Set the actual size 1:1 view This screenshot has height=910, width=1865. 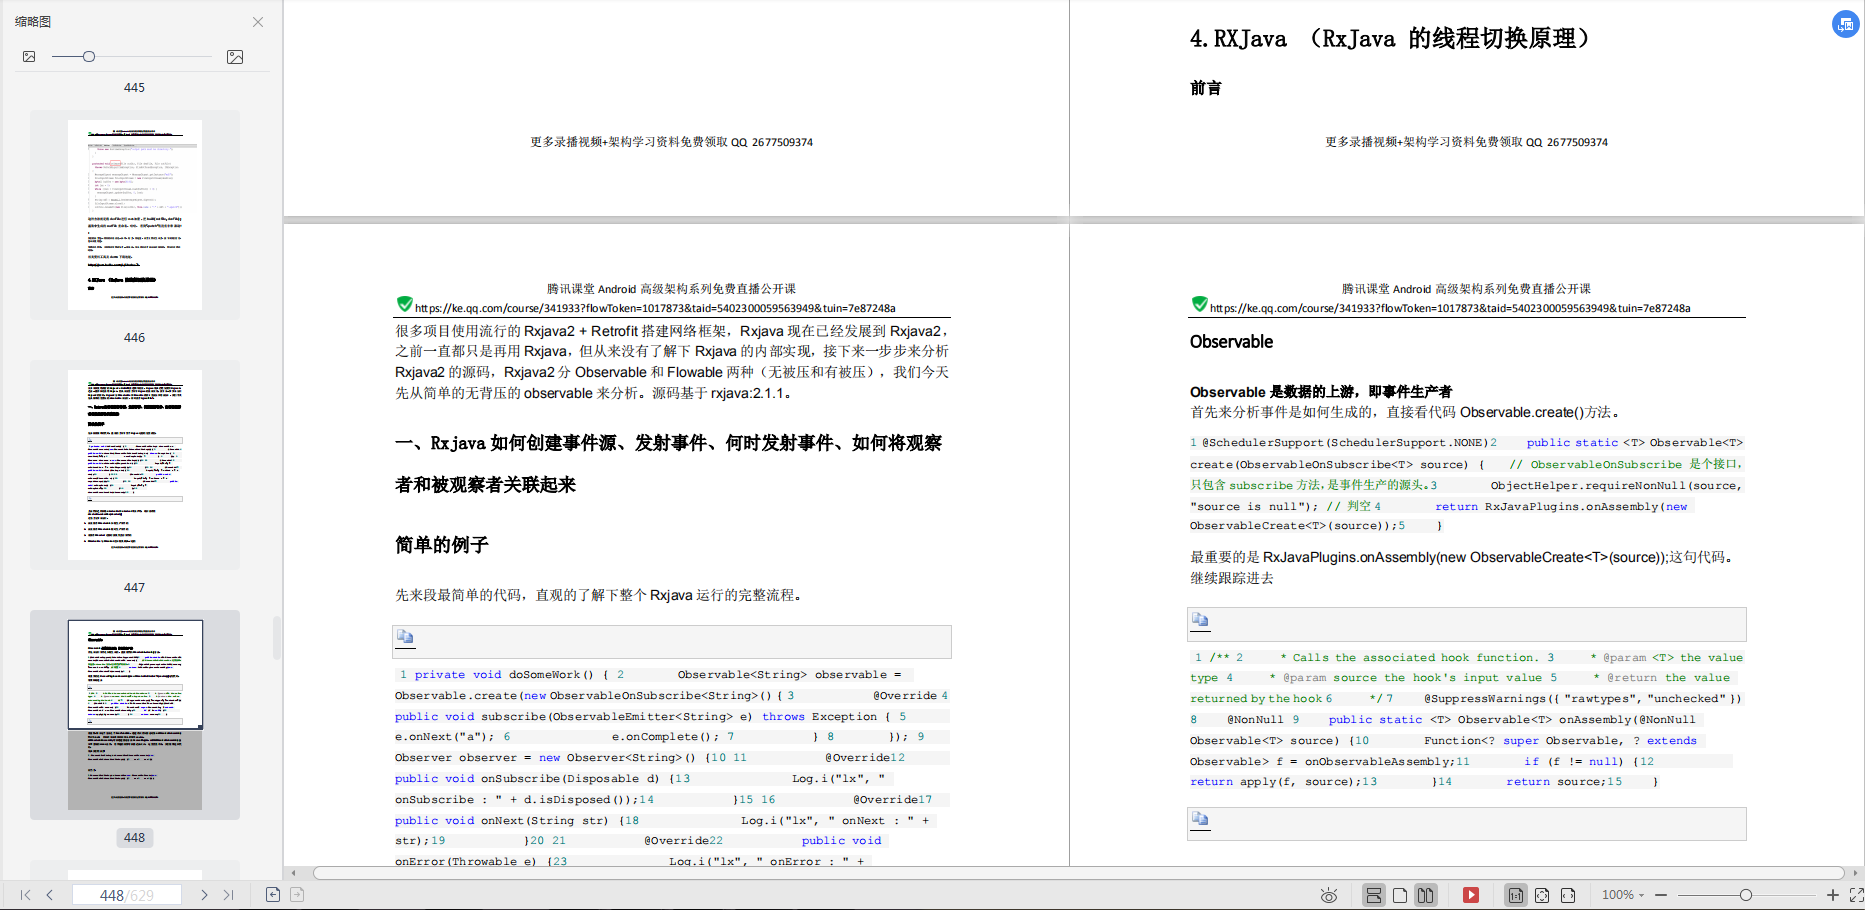tap(1516, 895)
